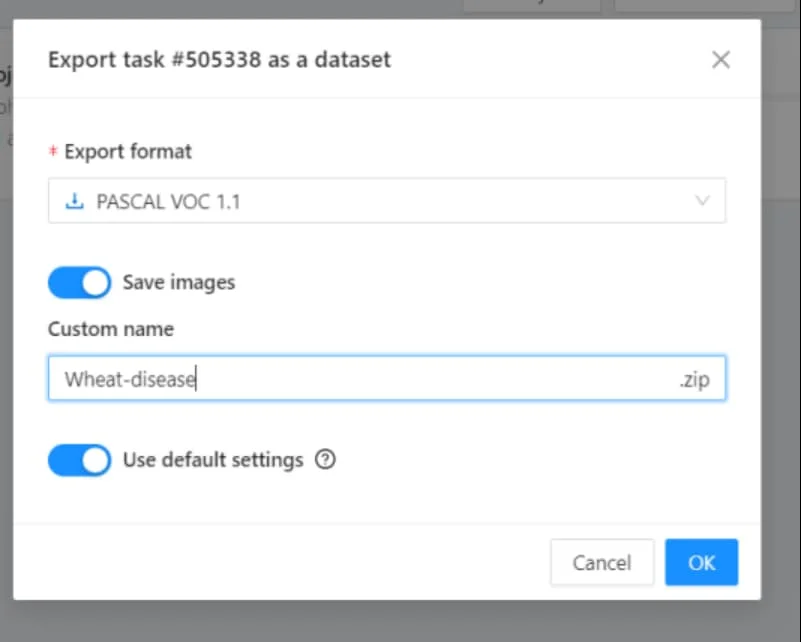The image size is (801, 642).
Task: Turn off the Use default settings switch
Action: pyautogui.click(x=79, y=460)
